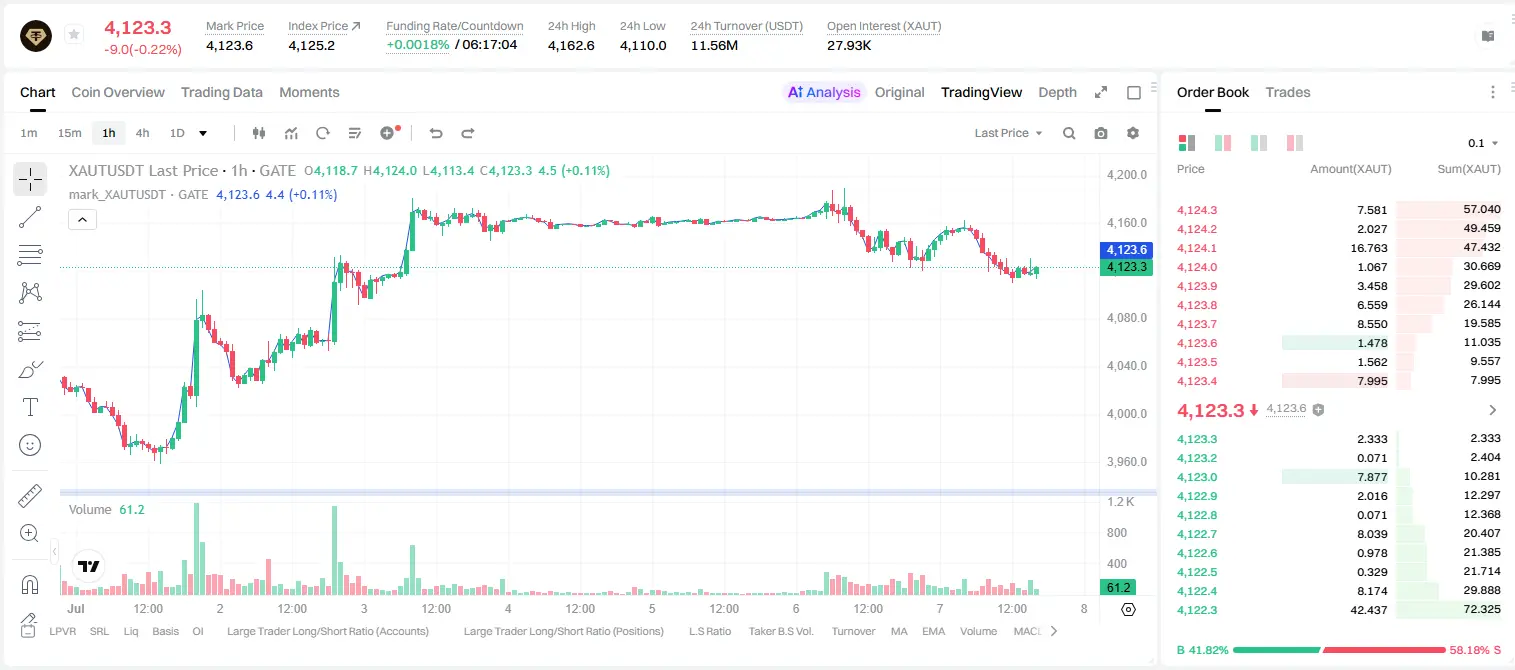Image resolution: width=1515 pixels, height=670 pixels.
Task: Open the AI Analysis button
Action: [x=824, y=92]
